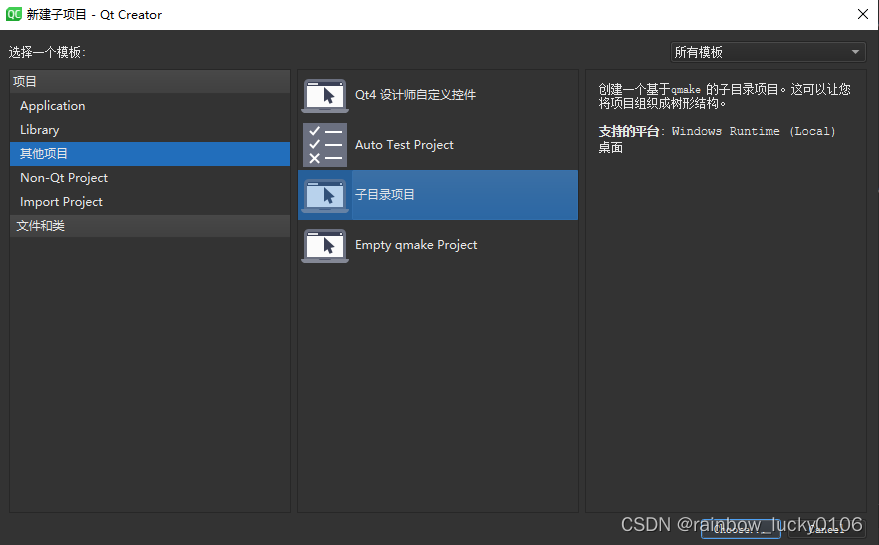Choose the 'Auto Test Project' template label
Viewport: 879px width, 545px height.
[404, 145]
